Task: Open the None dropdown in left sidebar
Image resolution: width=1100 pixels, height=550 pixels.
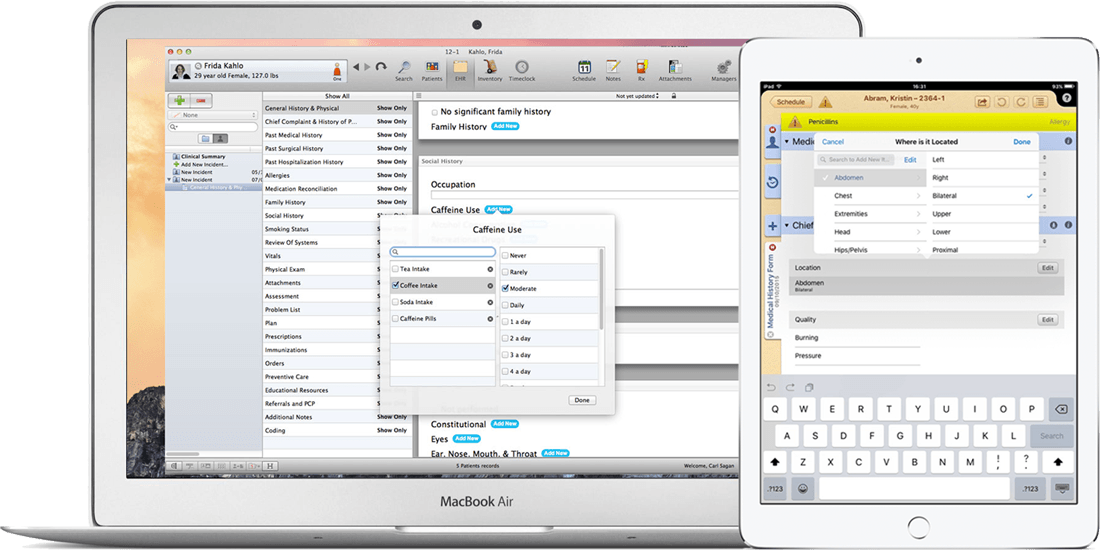Action: [x=213, y=115]
